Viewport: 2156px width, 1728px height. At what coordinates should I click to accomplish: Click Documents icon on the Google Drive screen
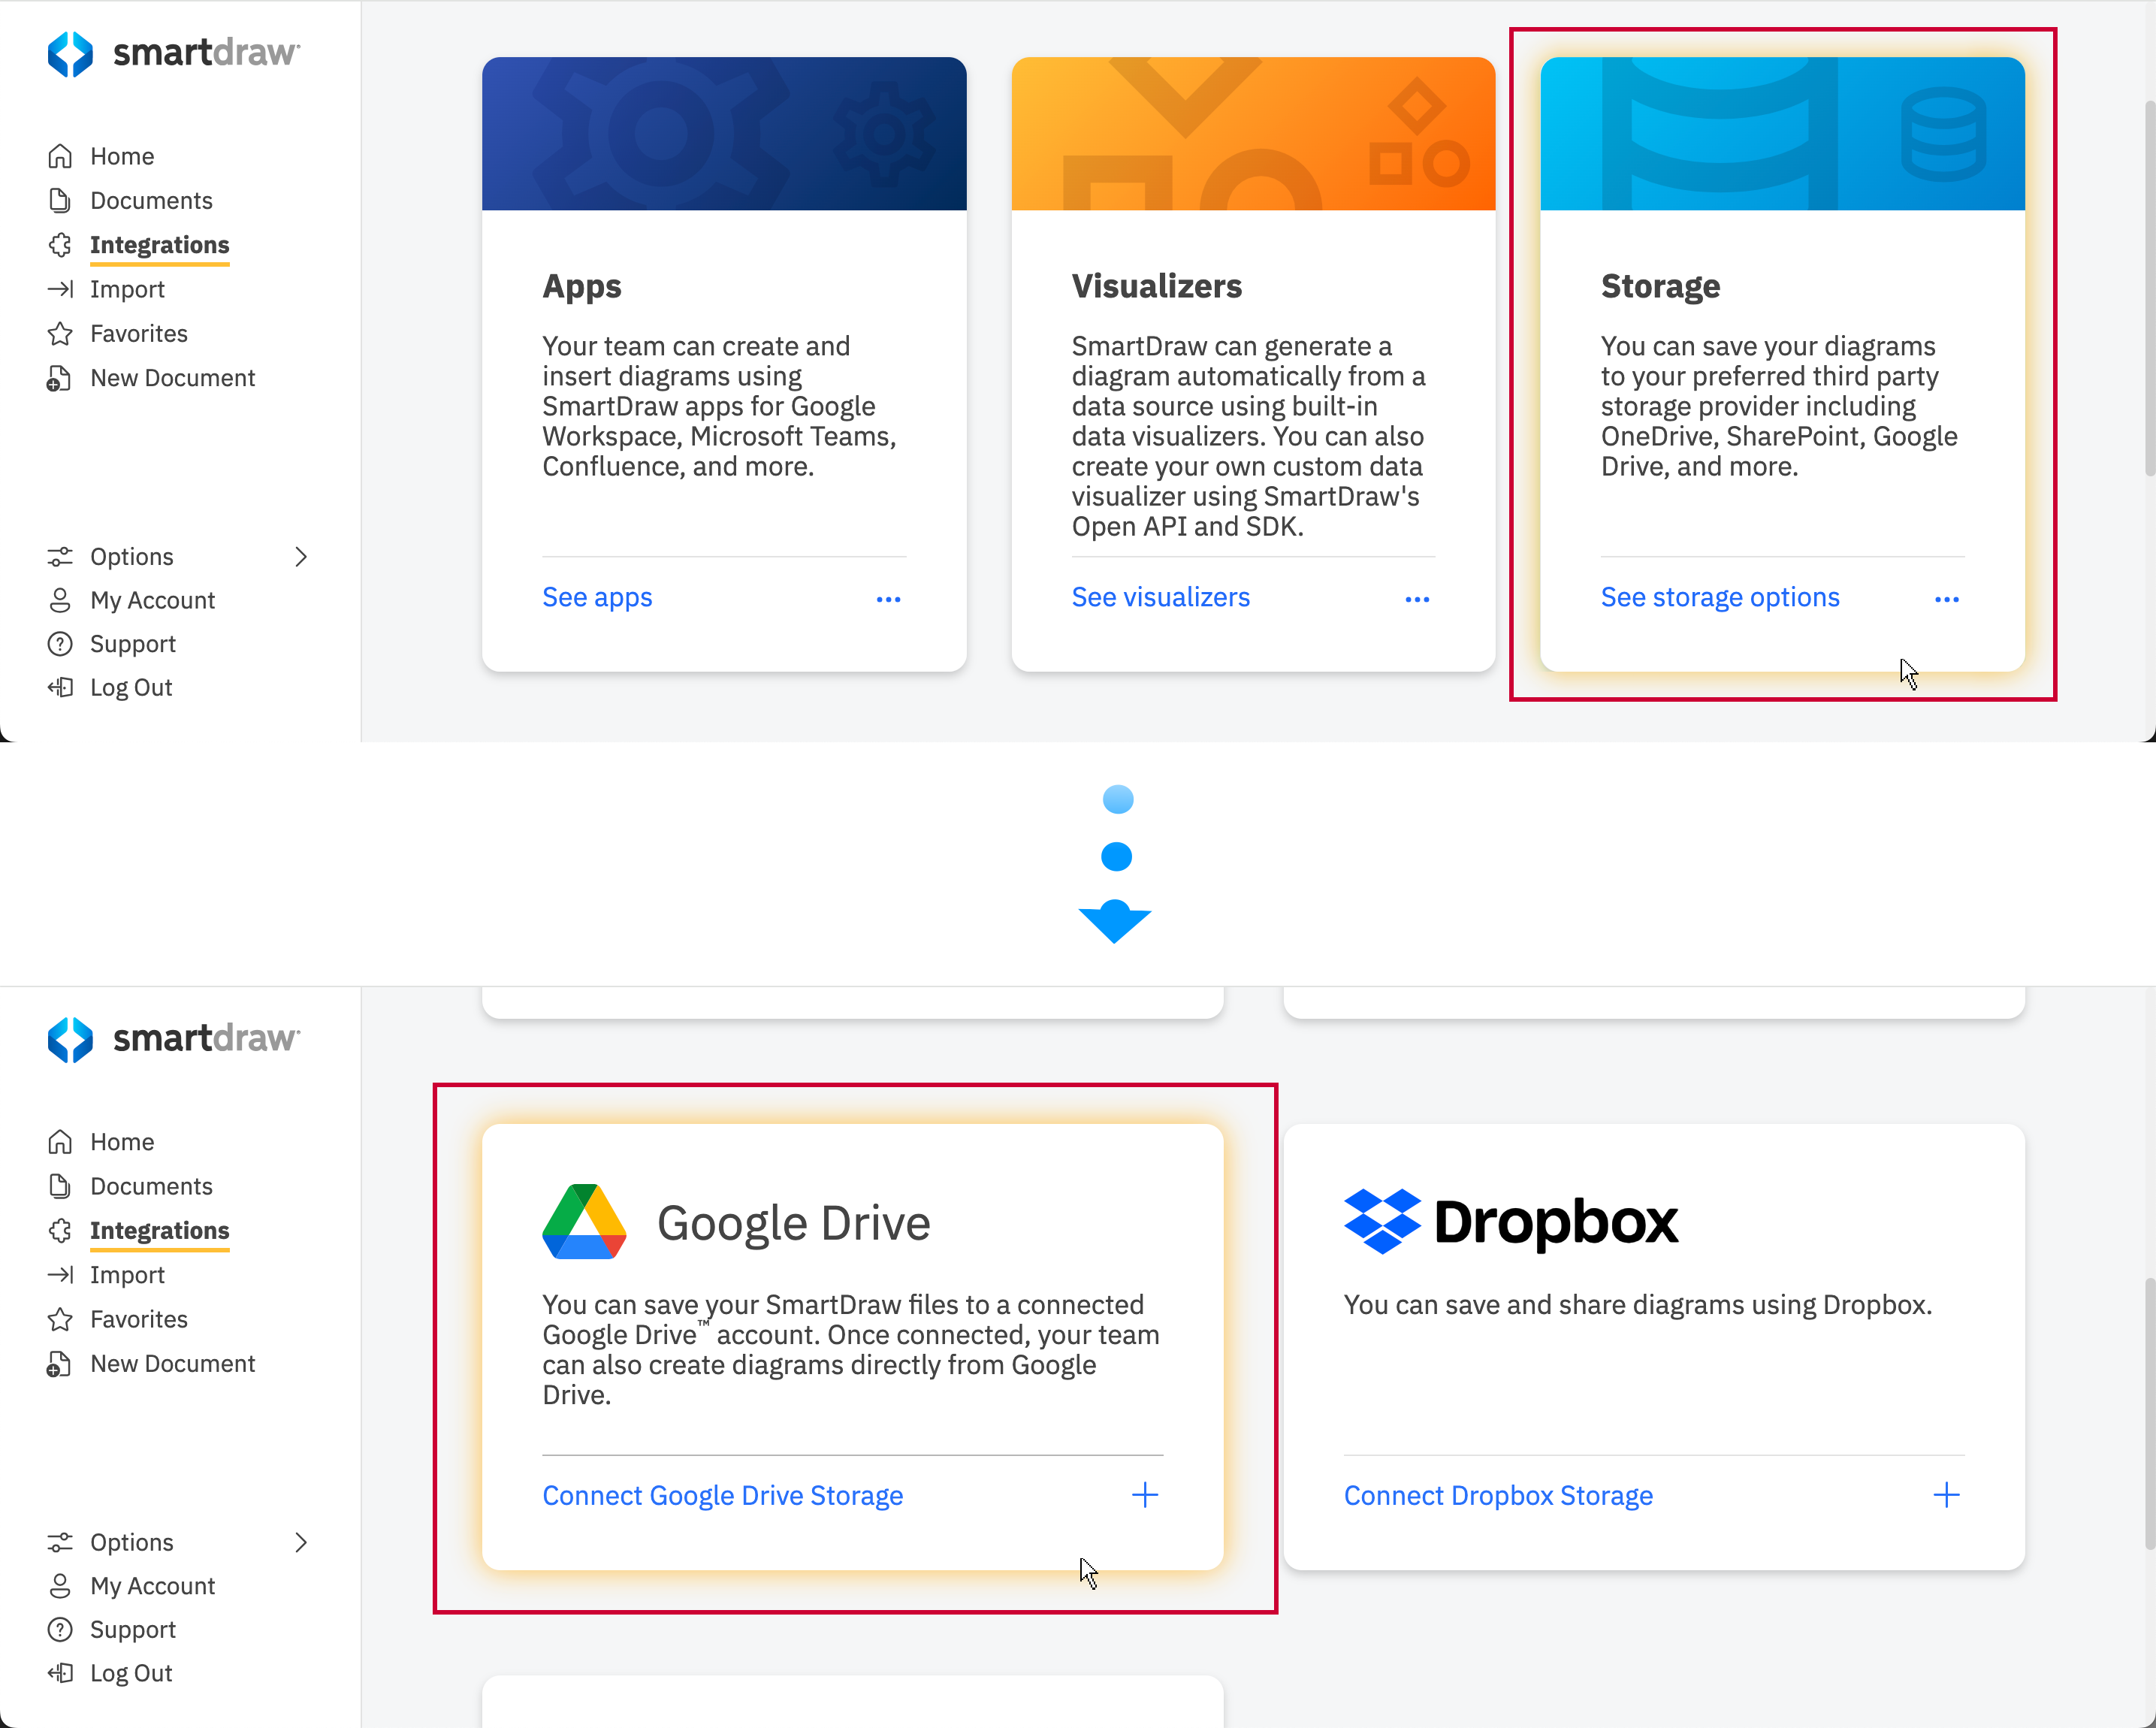pos(60,1186)
